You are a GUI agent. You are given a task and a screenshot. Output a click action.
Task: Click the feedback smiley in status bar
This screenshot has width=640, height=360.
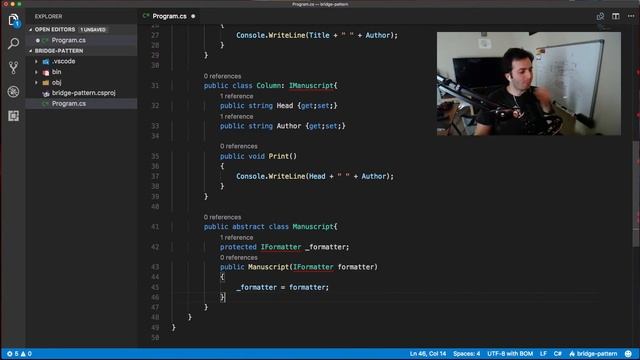pos(628,354)
